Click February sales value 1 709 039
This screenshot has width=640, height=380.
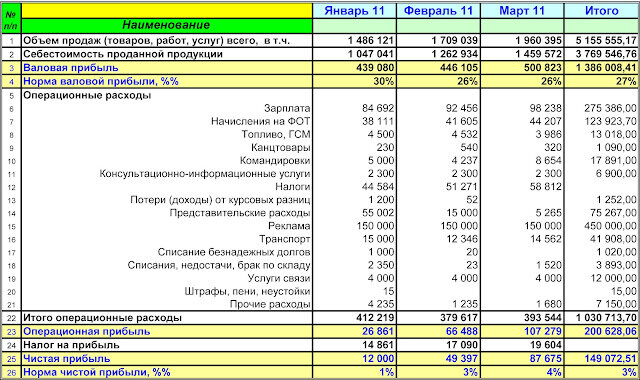[x=454, y=40]
